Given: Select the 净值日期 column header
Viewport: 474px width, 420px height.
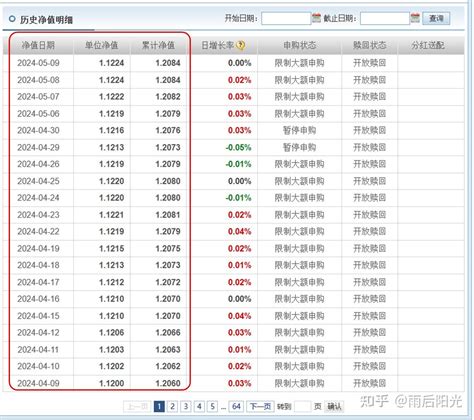Looking at the screenshot, I should 38,45.
